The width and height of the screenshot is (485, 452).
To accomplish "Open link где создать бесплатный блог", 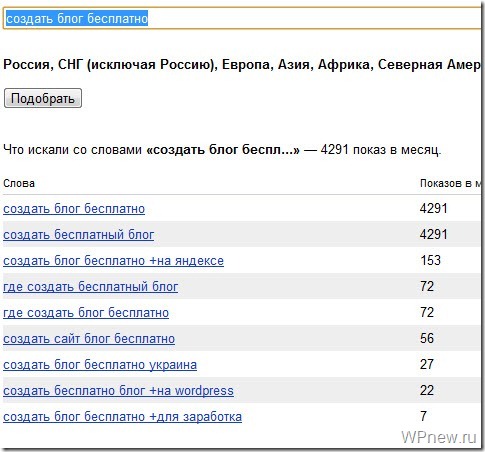I will point(91,287).
